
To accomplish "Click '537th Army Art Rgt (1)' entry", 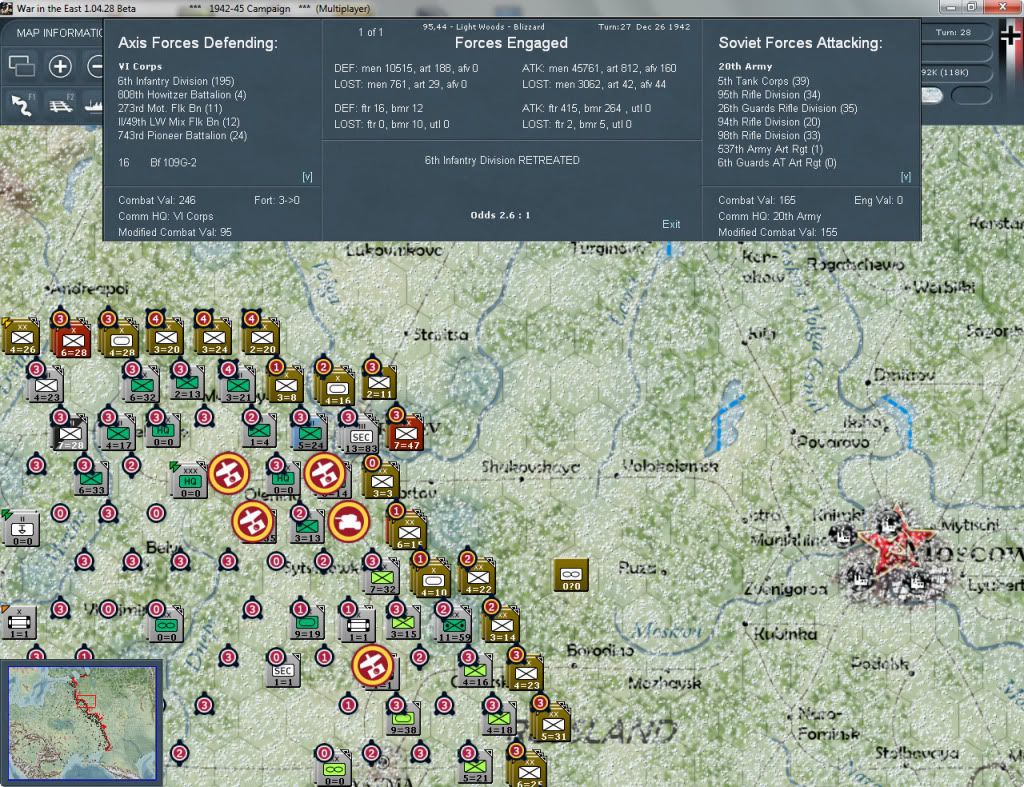I will [770, 149].
